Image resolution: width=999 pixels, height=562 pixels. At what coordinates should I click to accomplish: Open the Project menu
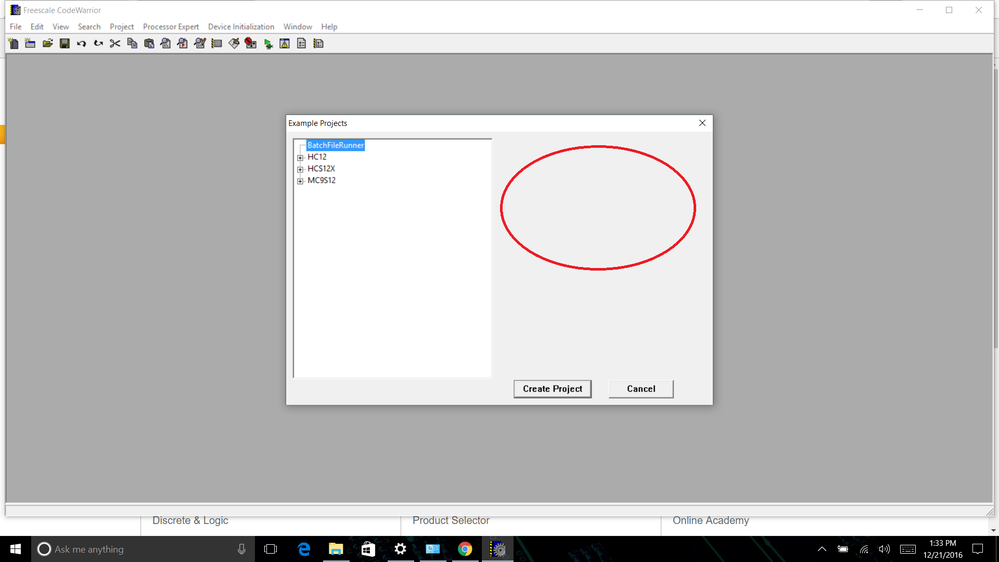pos(122,27)
